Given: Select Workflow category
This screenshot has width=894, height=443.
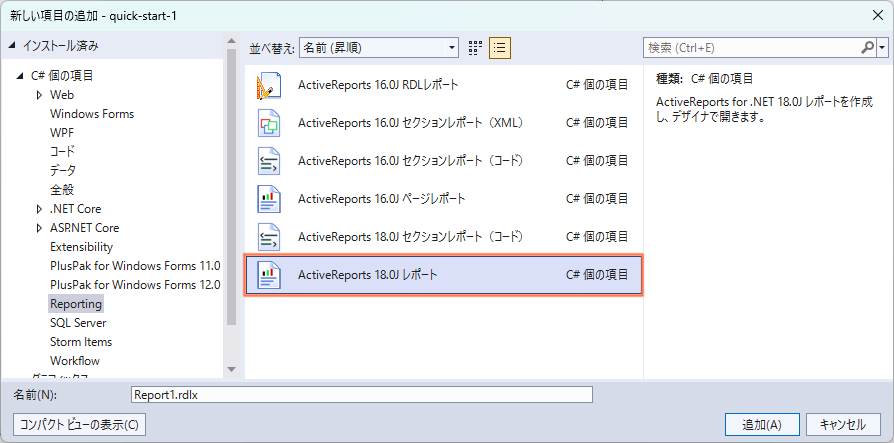Looking at the screenshot, I should pos(75,361).
